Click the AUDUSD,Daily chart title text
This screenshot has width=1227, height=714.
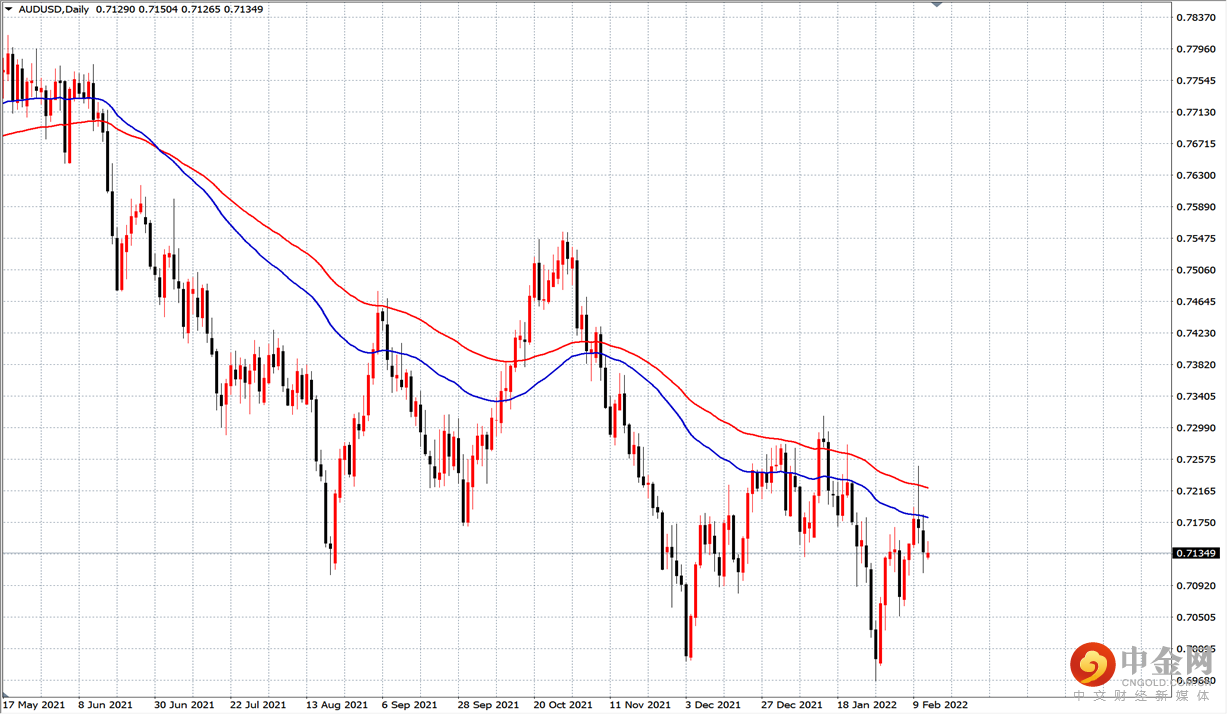[x=53, y=9]
